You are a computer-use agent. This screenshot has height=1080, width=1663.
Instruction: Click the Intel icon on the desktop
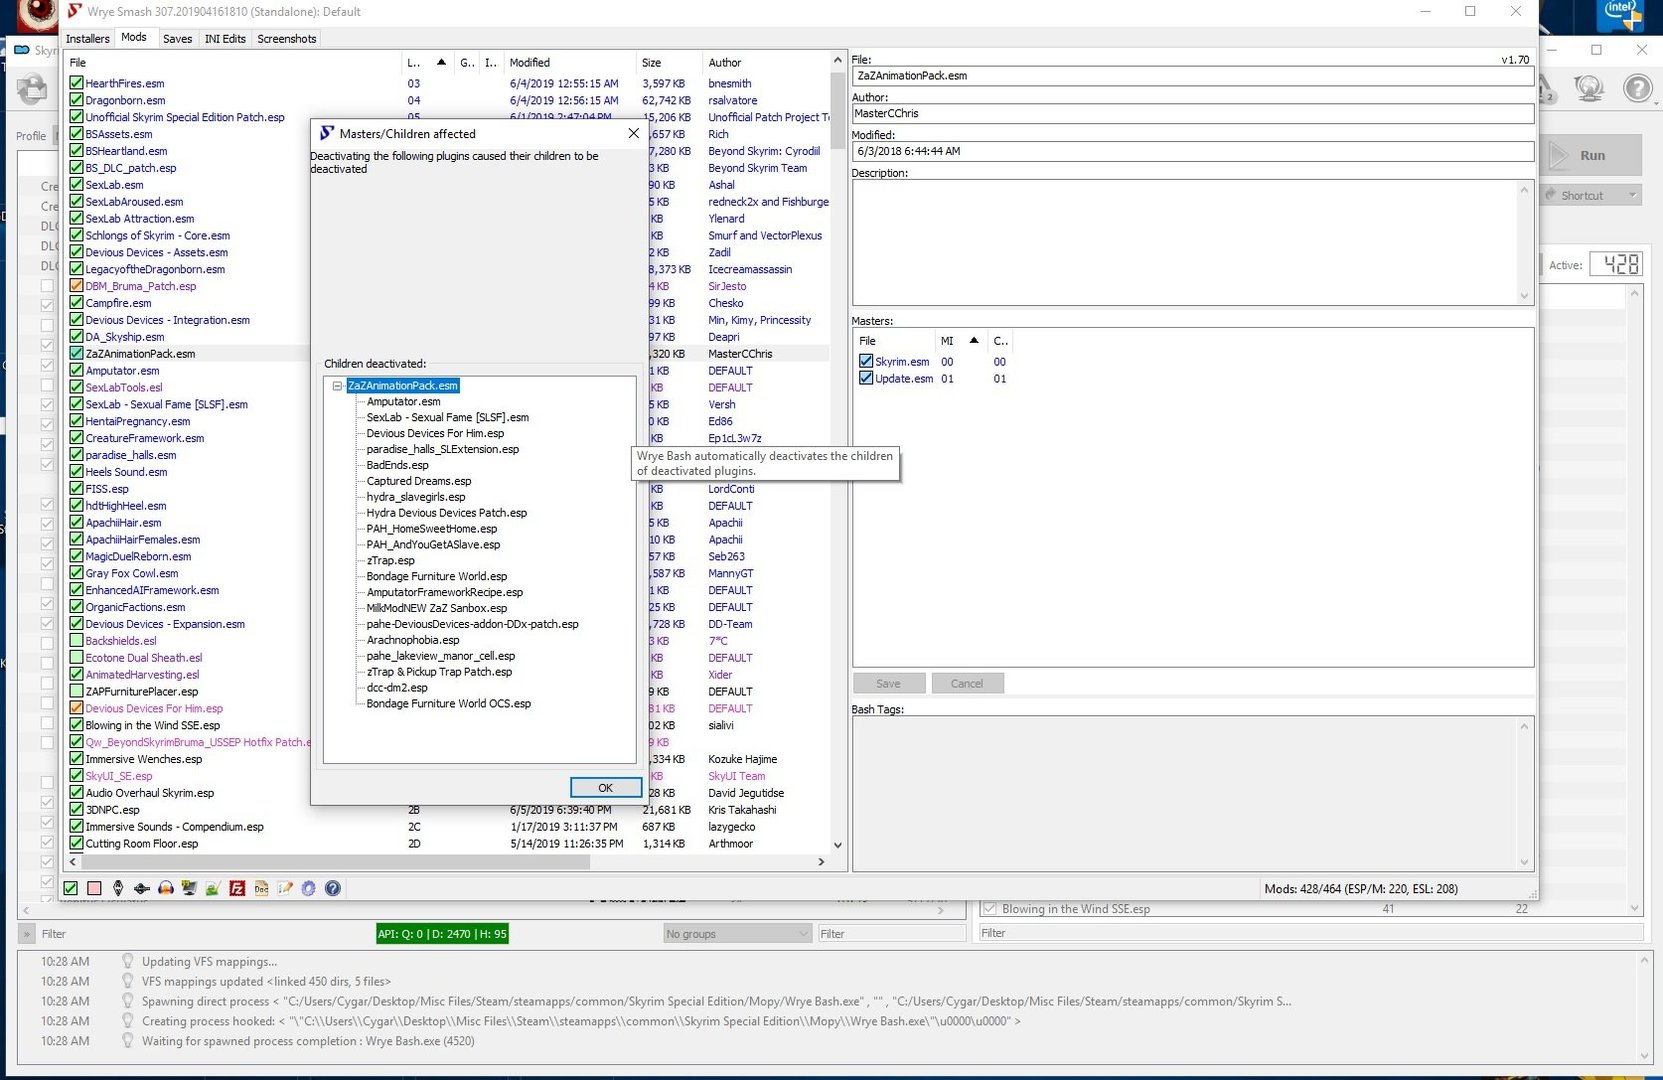[1620, 16]
